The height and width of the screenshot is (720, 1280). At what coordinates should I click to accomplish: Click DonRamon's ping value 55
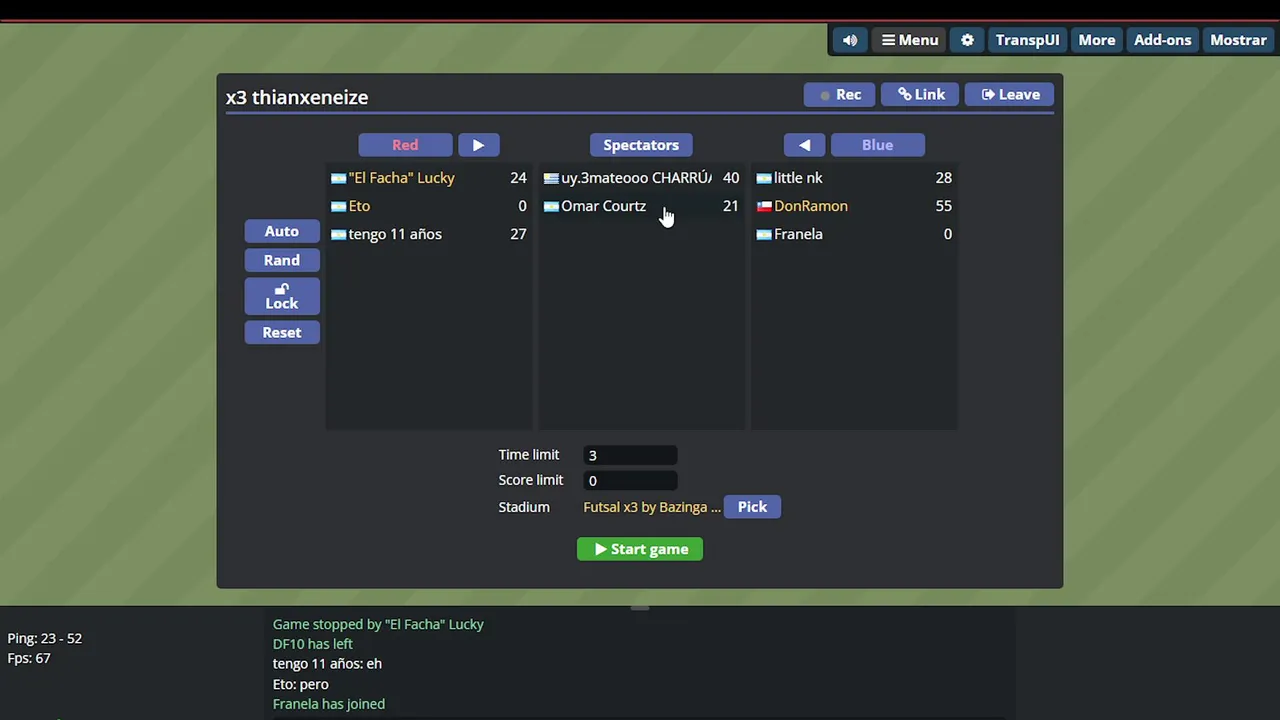(x=944, y=206)
